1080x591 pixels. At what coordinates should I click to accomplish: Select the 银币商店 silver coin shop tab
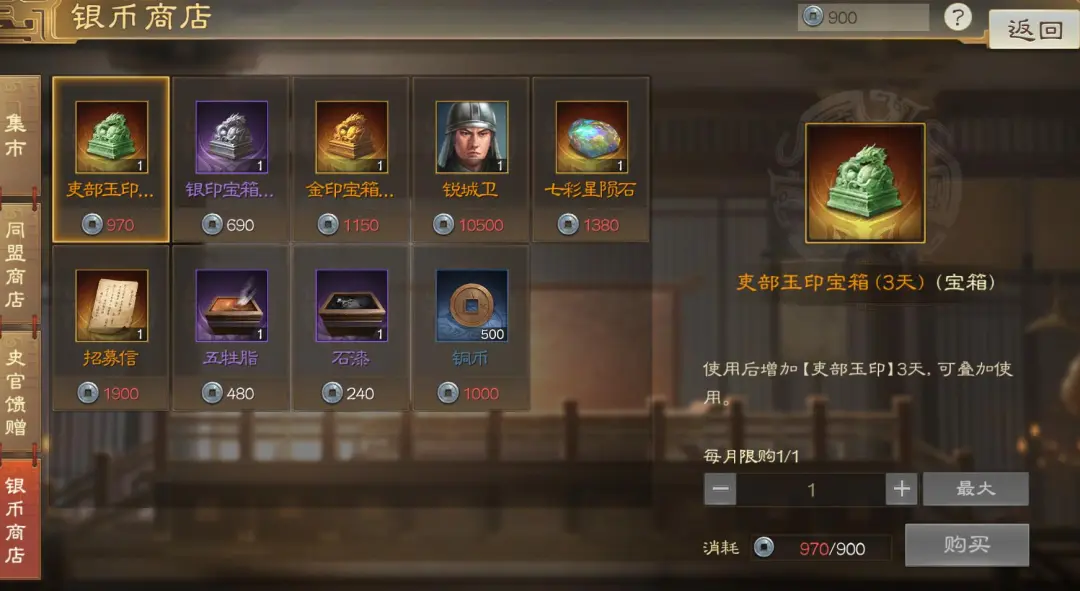click(x=19, y=519)
